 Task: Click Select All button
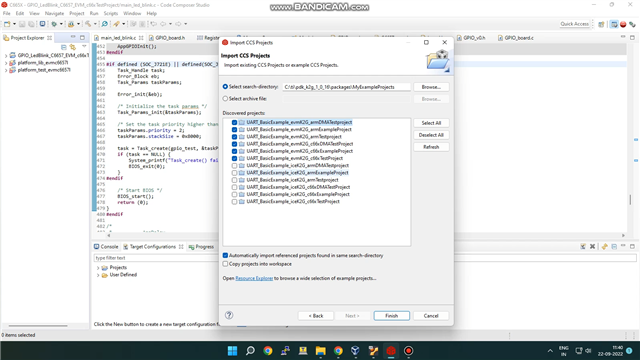[431, 123]
